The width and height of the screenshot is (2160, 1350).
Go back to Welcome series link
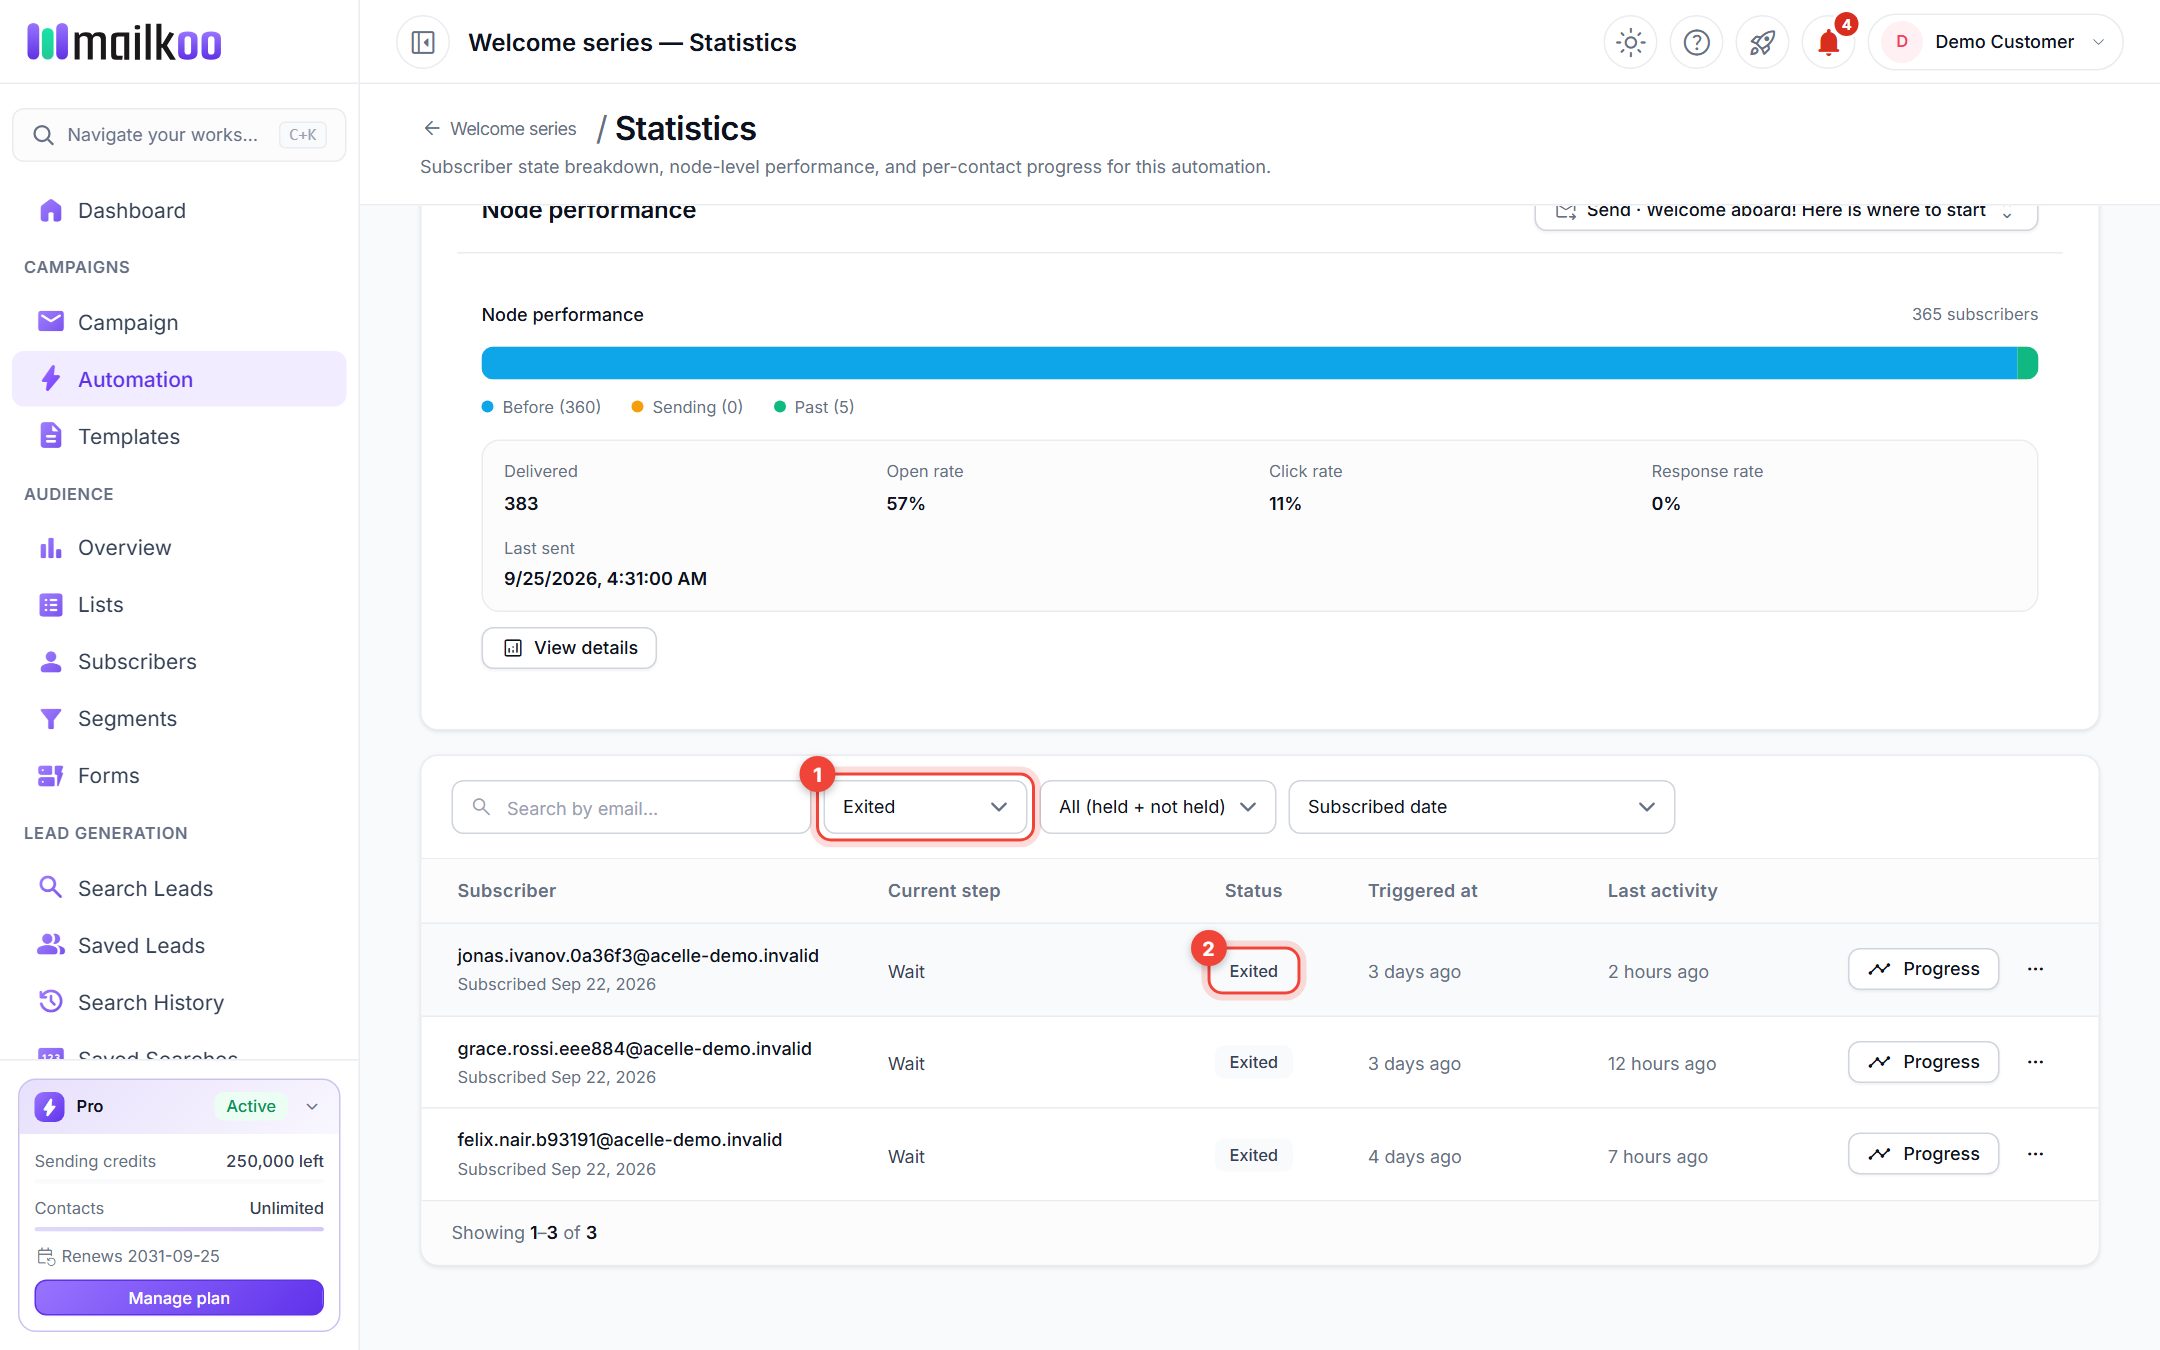(499, 129)
